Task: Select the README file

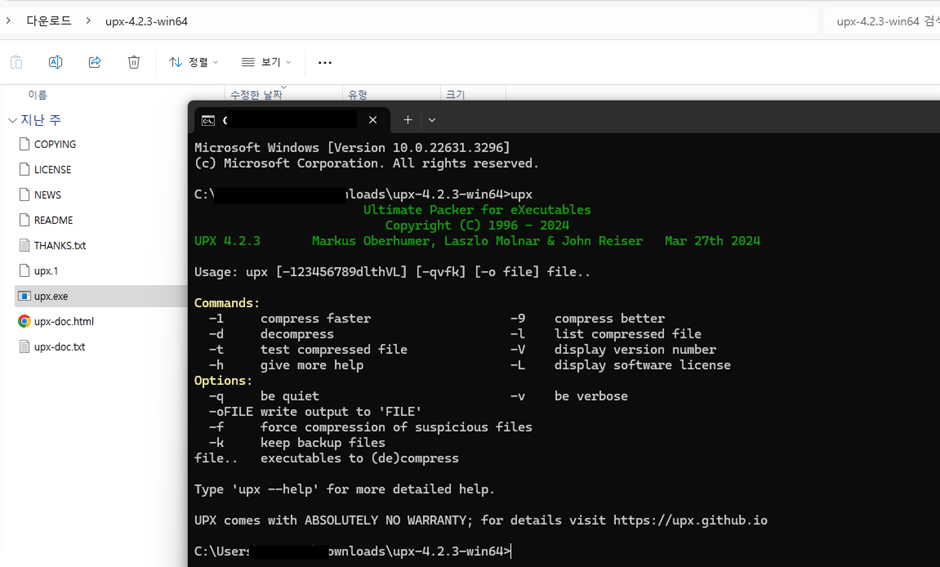Action: (53, 220)
